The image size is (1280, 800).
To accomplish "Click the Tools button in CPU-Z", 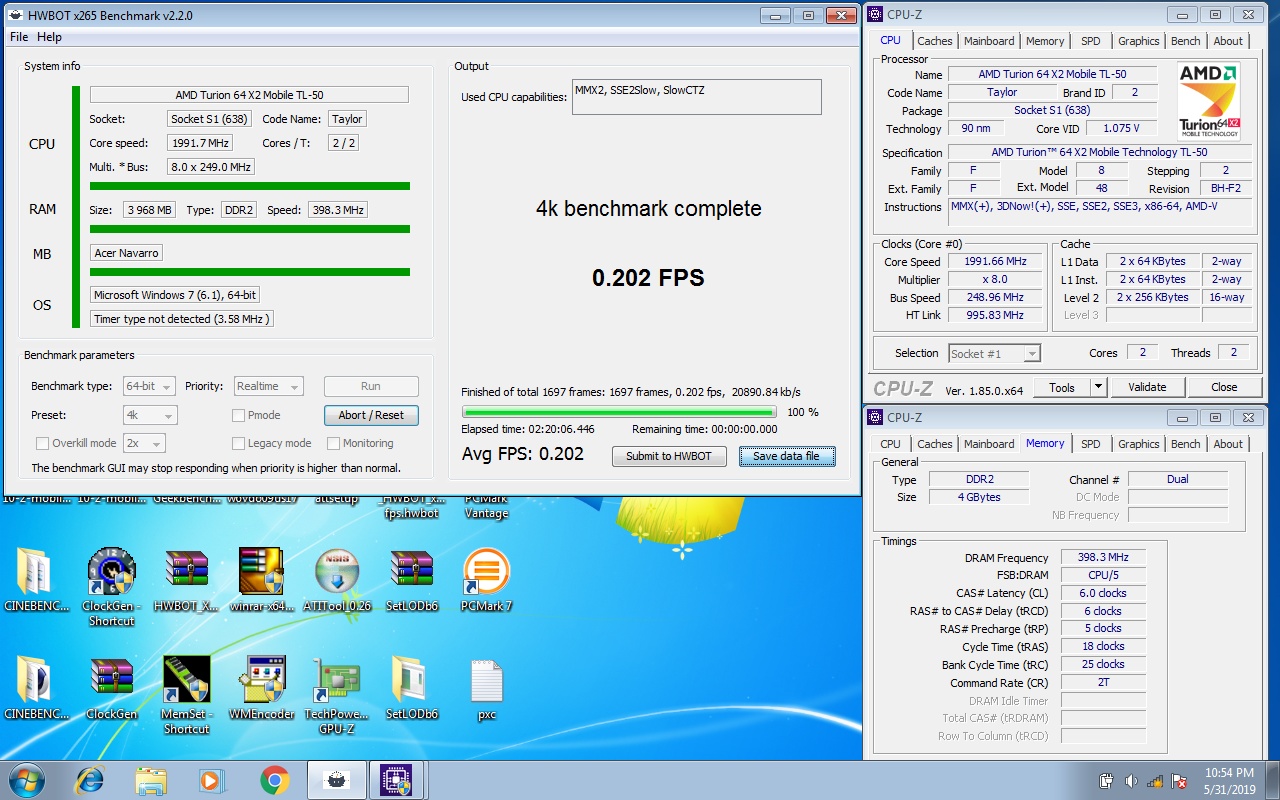I will tap(1062, 387).
